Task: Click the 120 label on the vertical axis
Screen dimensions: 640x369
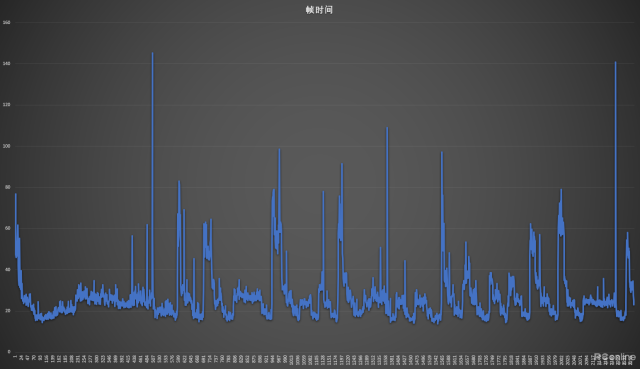Action: [6, 105]
